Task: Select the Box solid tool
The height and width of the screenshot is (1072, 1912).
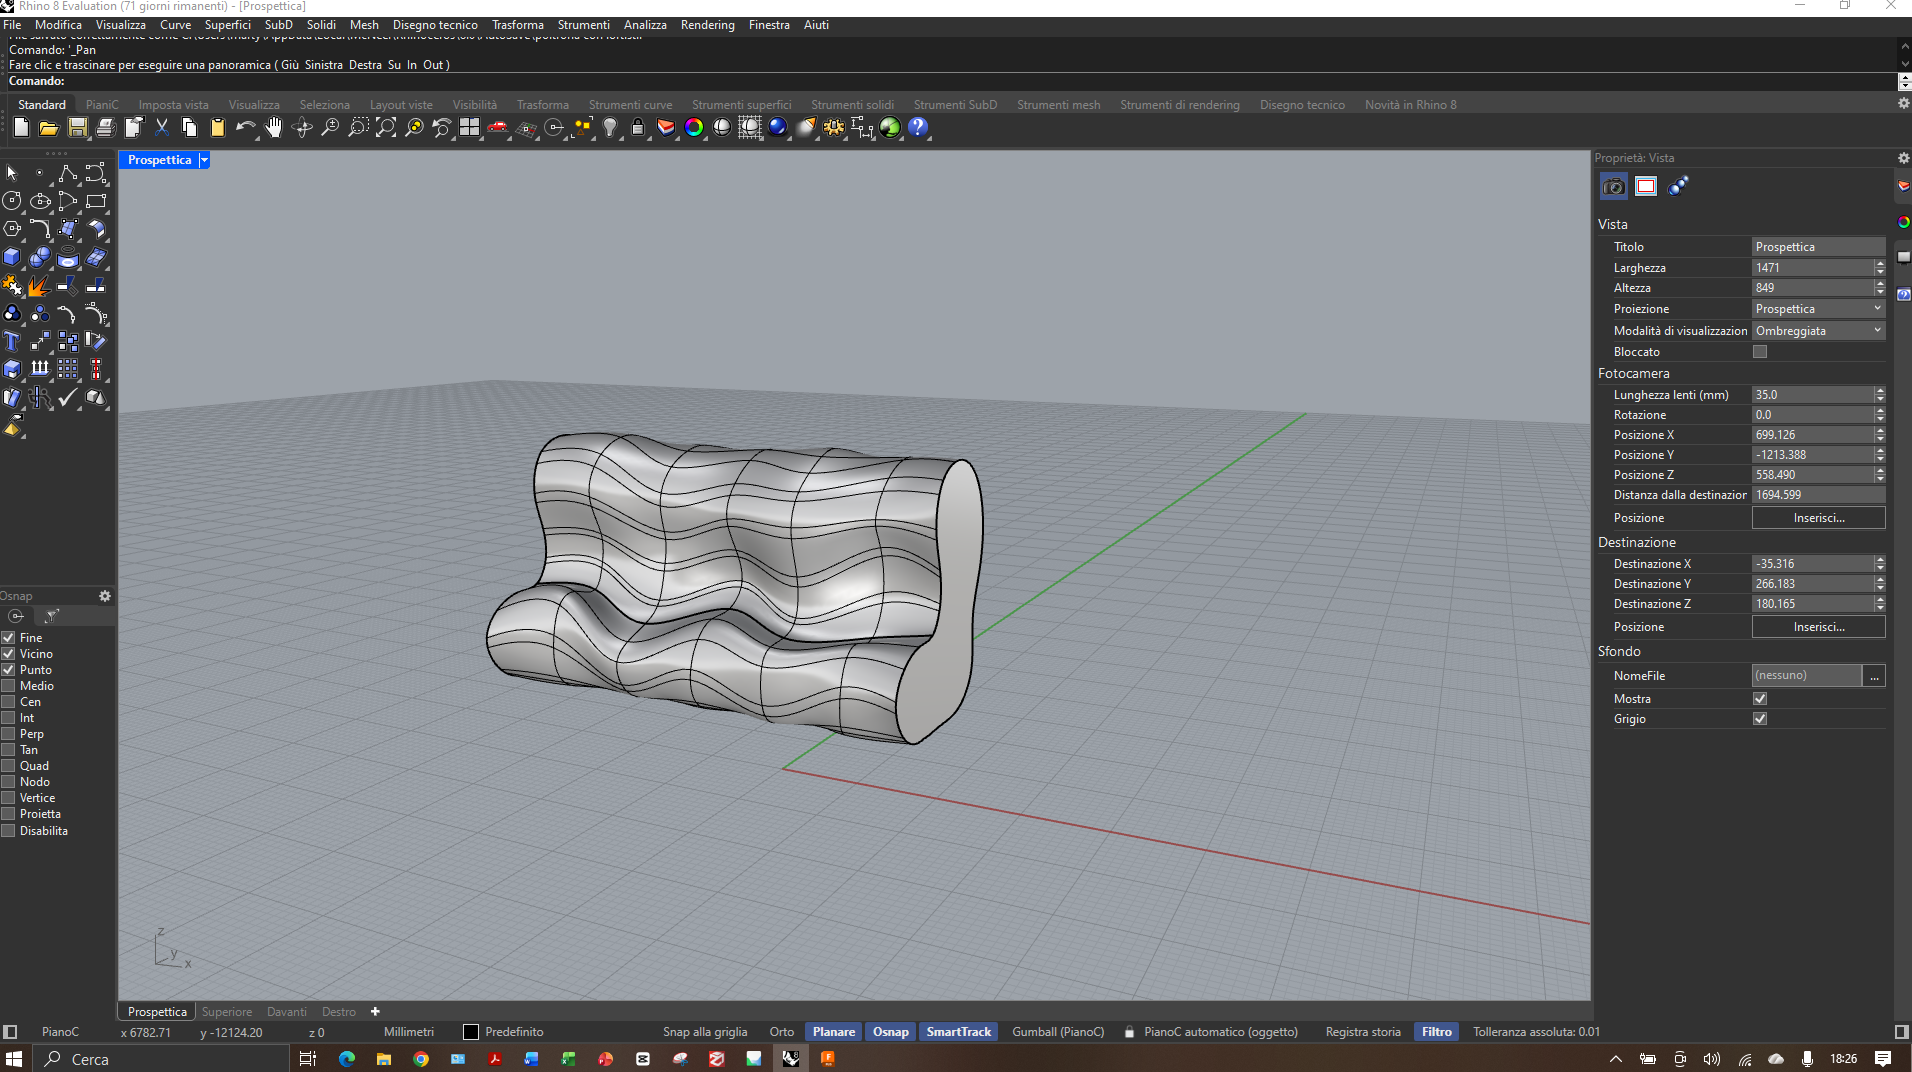Action: [12, 257]
